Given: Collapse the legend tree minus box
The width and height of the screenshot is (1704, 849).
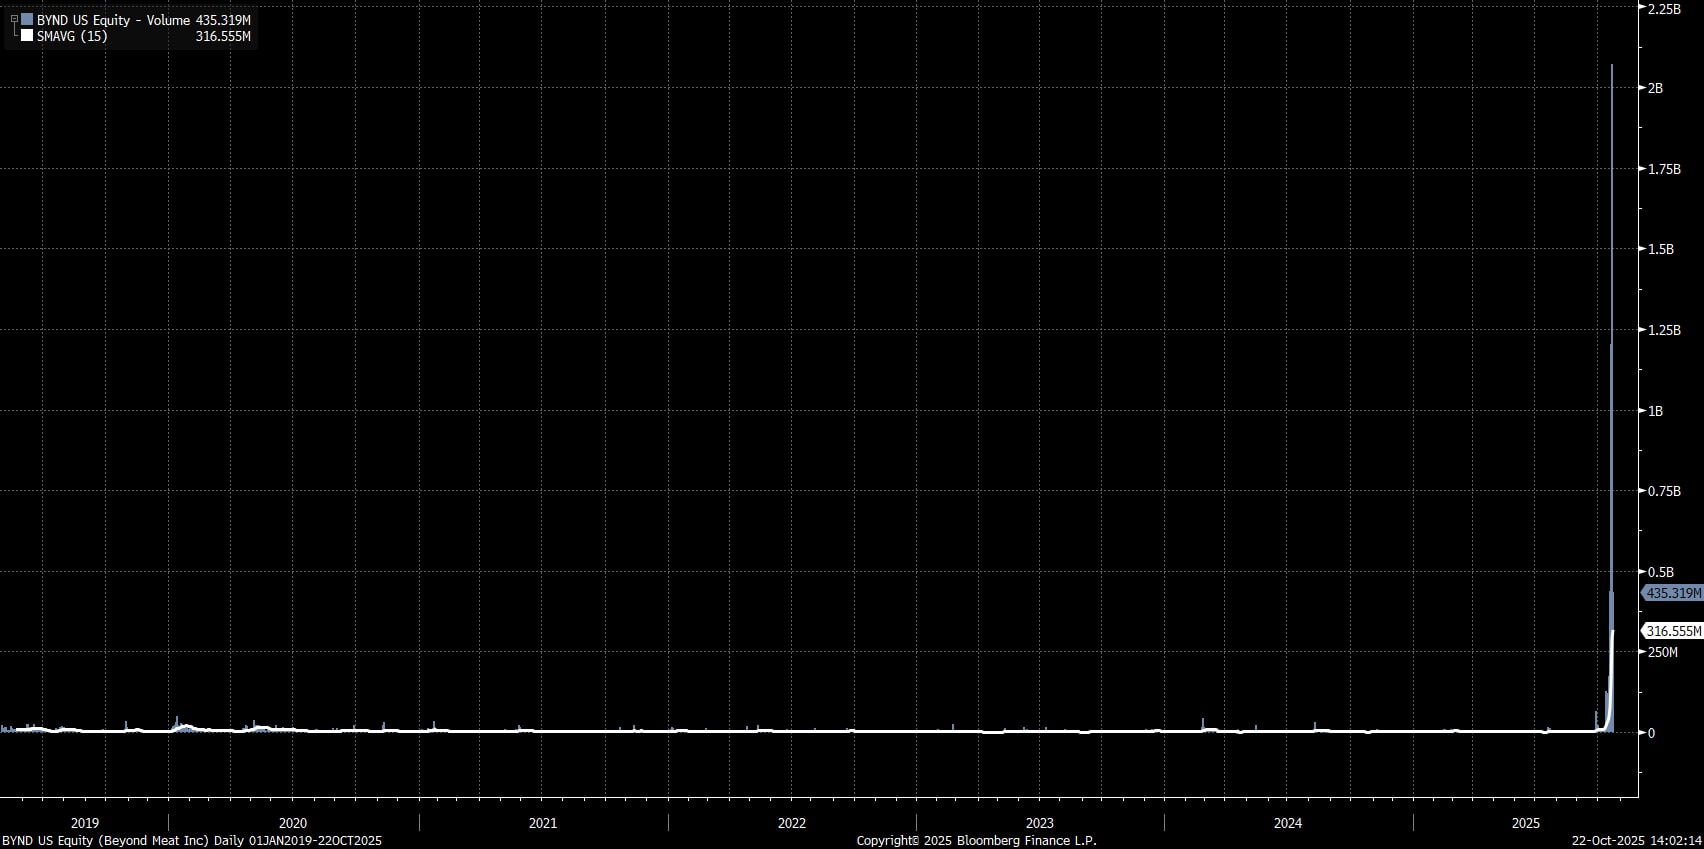Looking at the screenshot, I should pyautogui.click(x=14, y=19).
